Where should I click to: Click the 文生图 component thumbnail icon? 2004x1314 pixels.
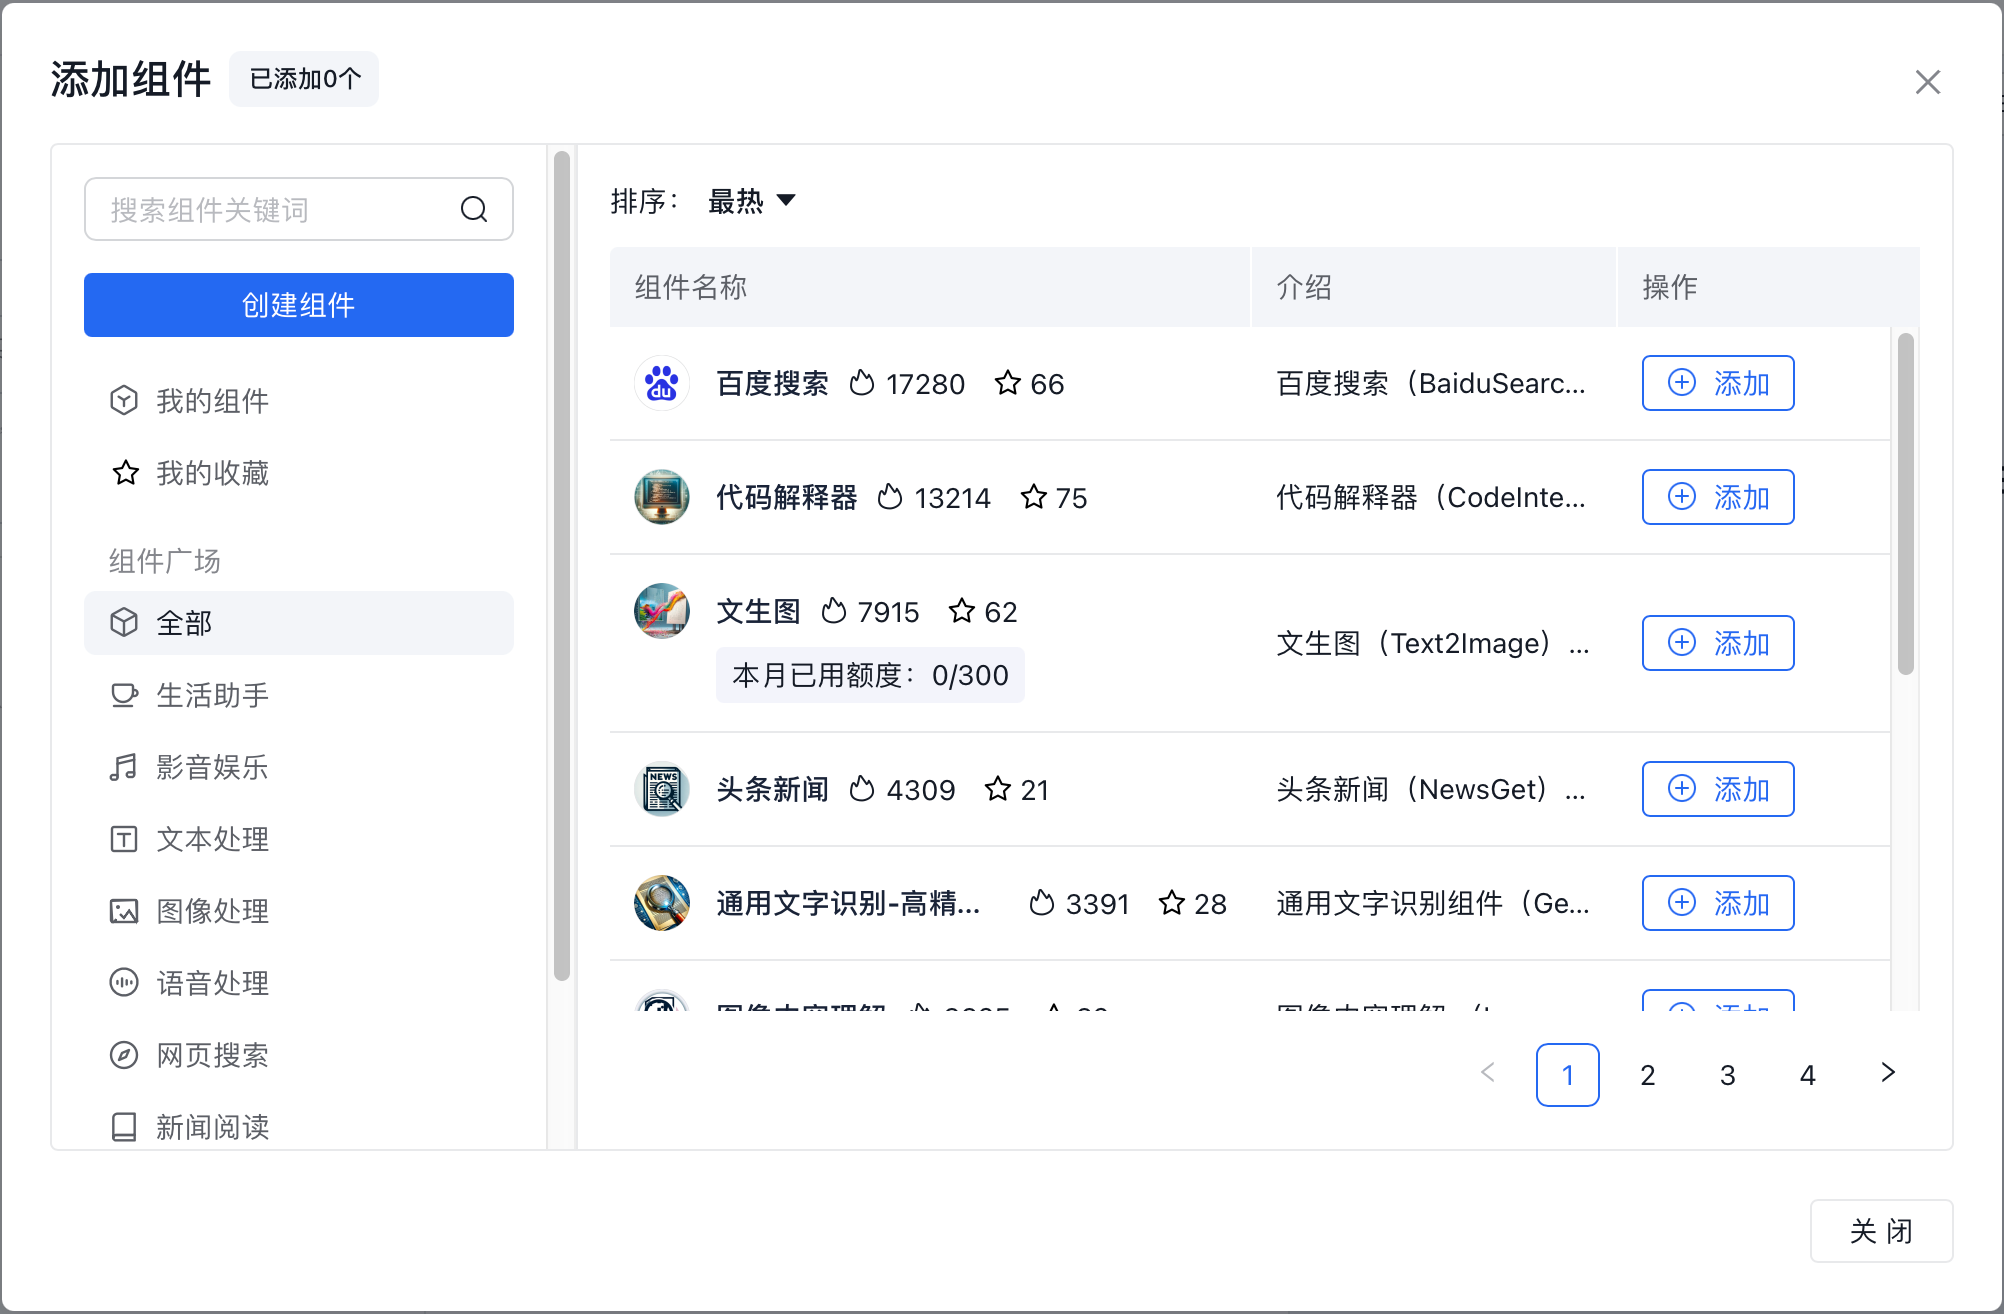661,611
